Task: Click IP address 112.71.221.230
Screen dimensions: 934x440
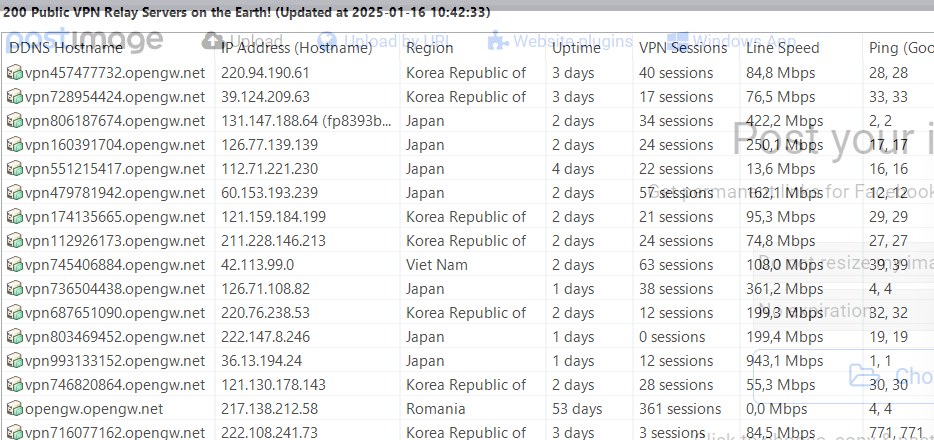Action: pos(269,169)
